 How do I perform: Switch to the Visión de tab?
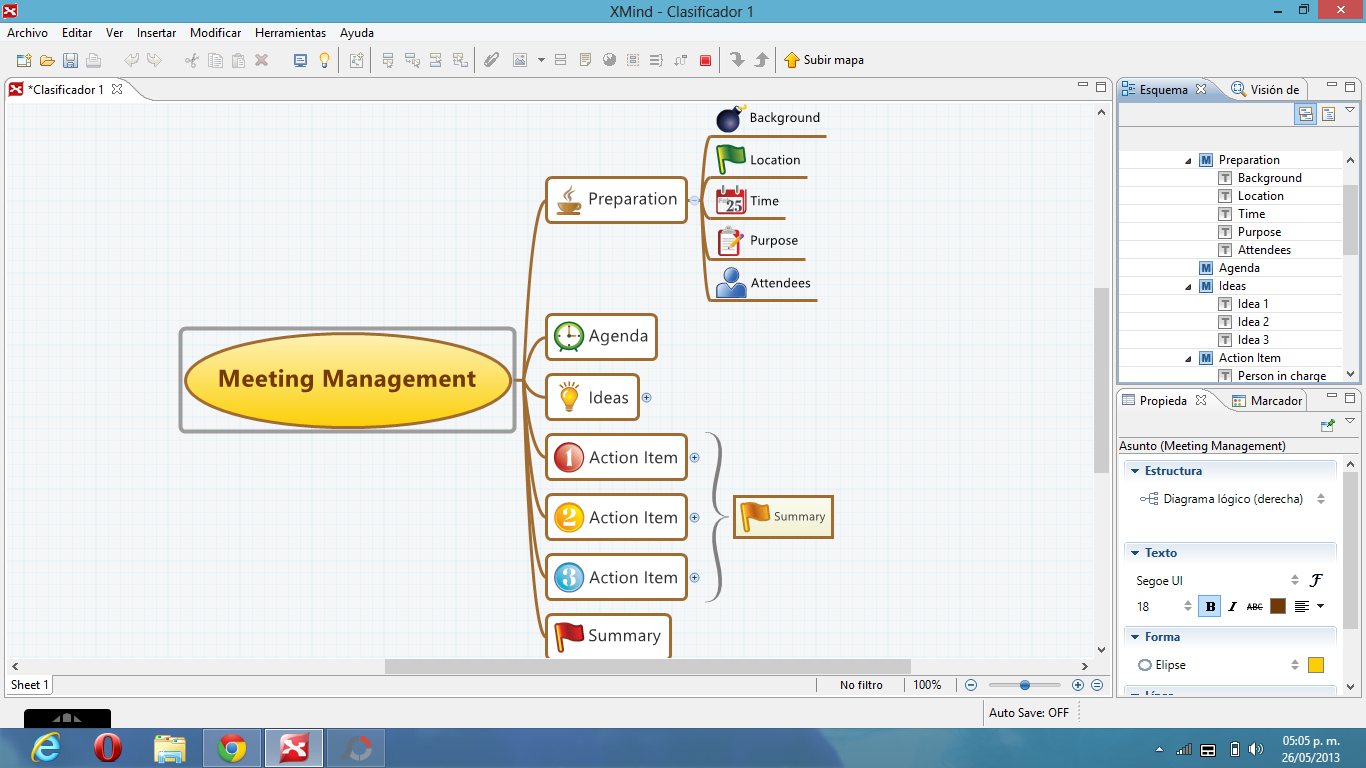(1266, 89)
